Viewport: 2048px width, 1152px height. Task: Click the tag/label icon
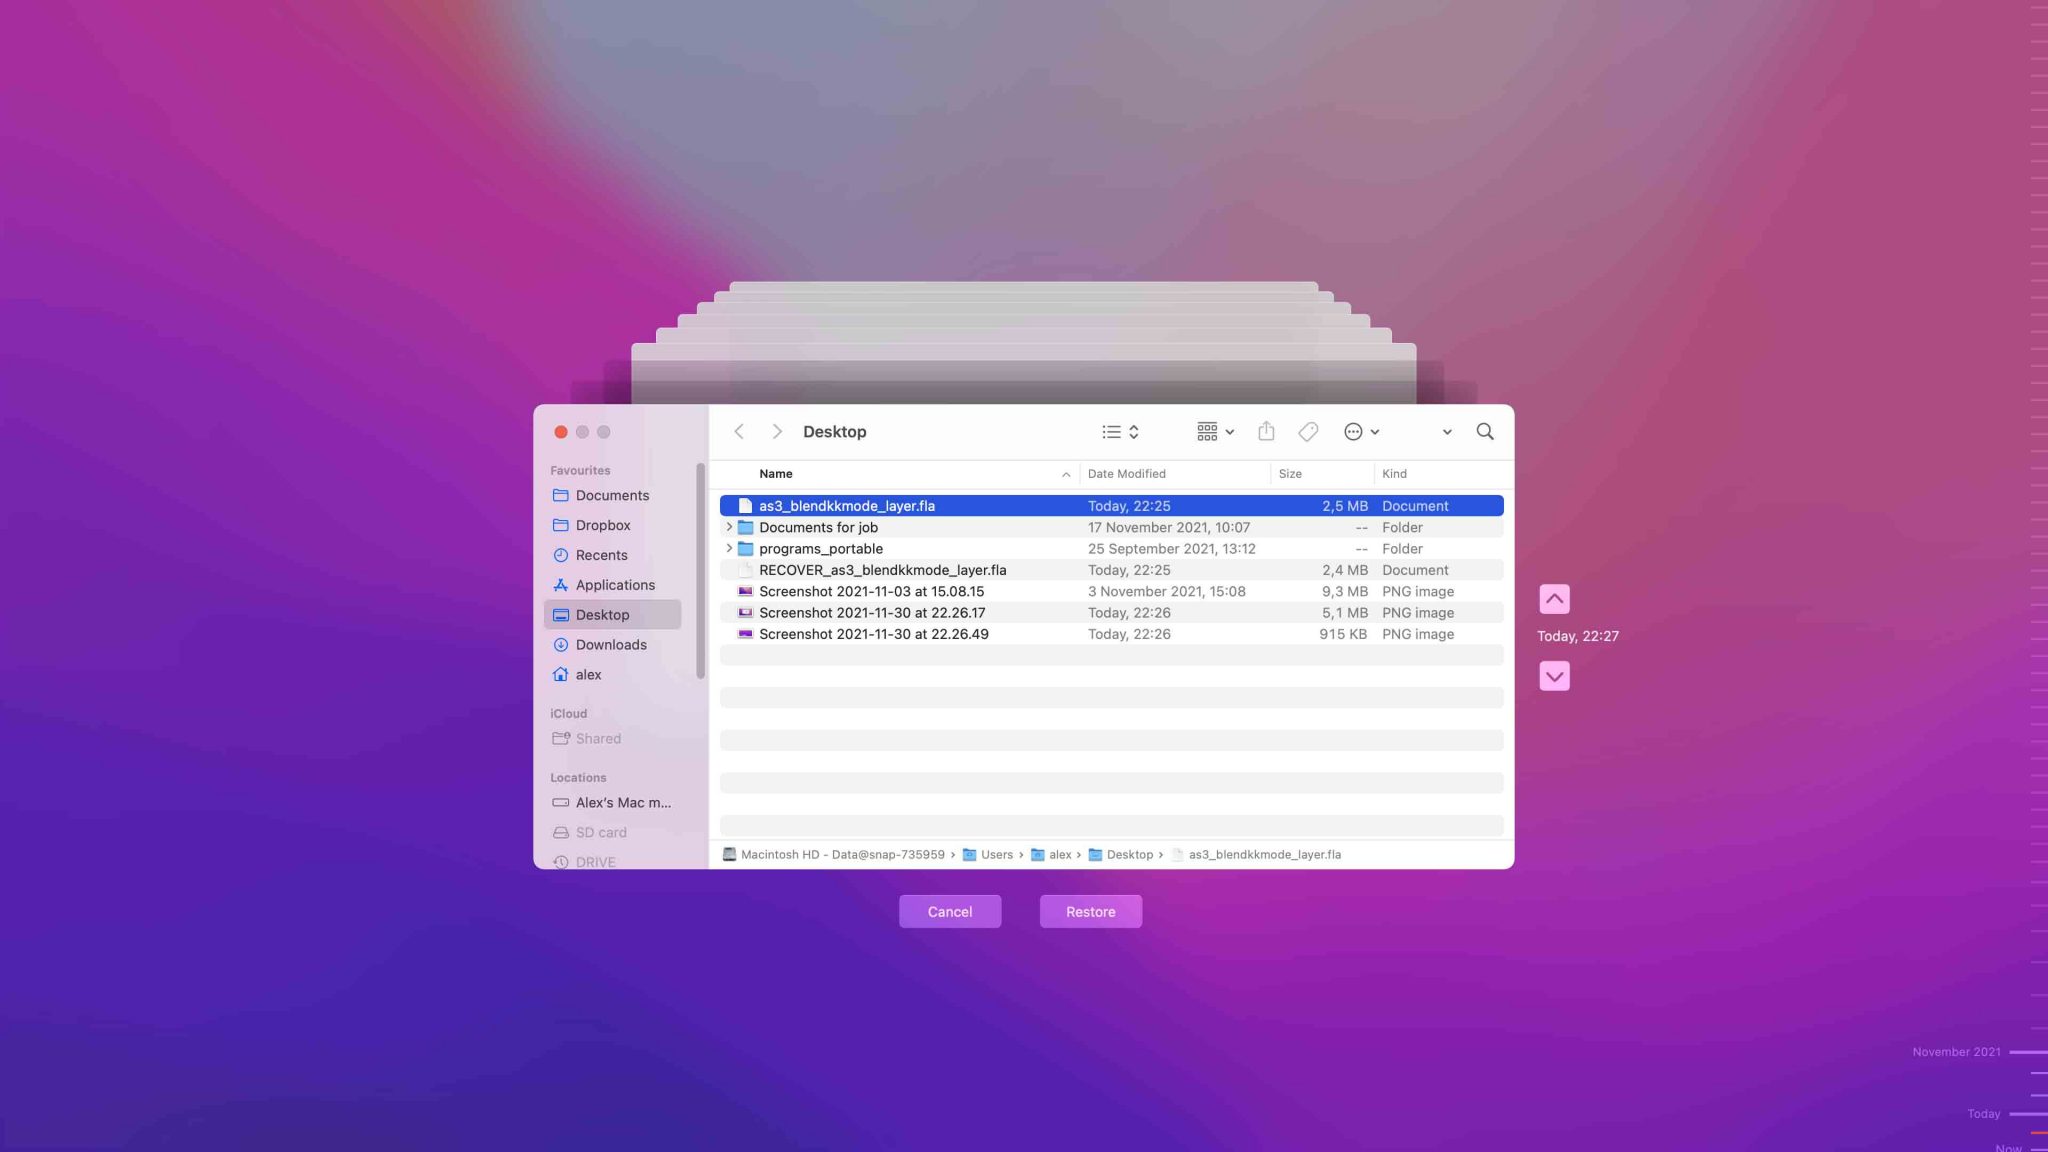pyautogui.click(x=1308, y=432)
